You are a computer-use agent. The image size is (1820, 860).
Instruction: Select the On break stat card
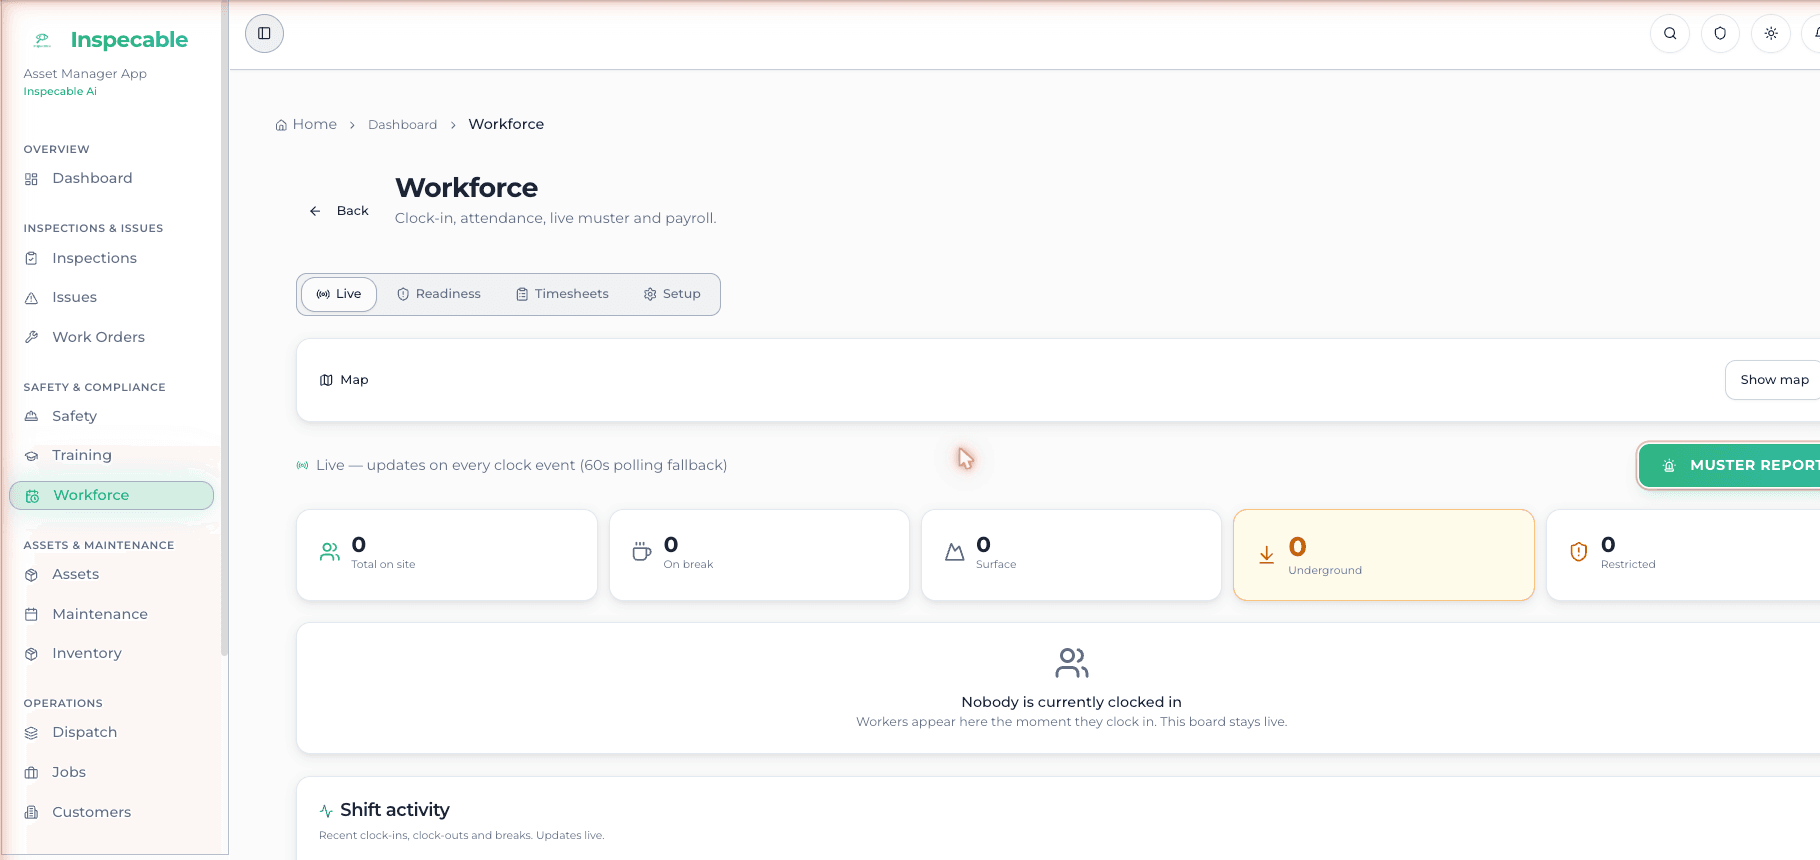[759, 555]
